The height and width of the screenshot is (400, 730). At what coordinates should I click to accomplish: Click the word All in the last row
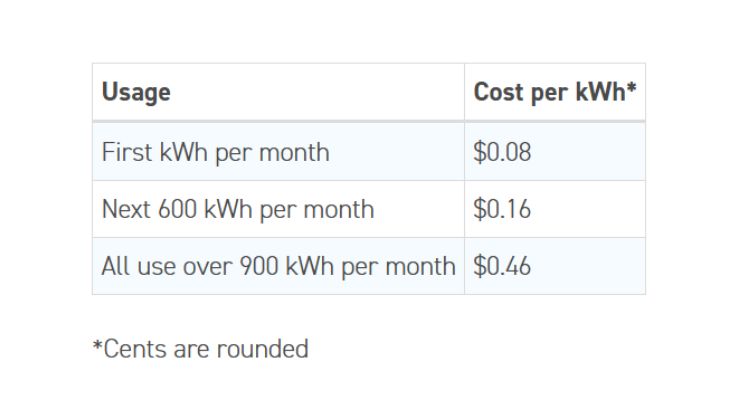click(114, 267)
